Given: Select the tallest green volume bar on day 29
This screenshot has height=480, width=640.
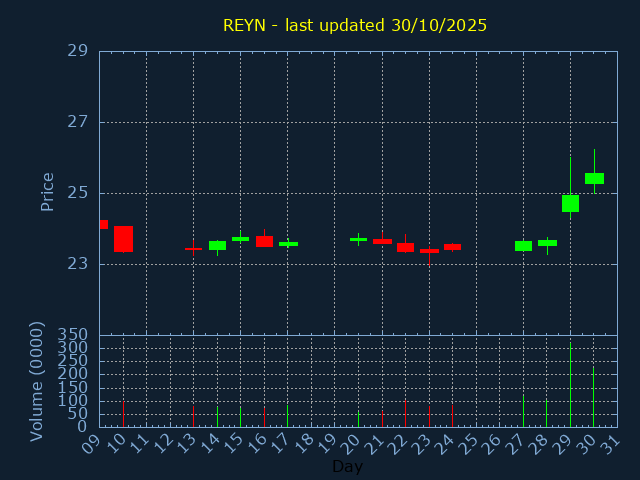Looking at the screenshot, I should [x=570, y=385].
